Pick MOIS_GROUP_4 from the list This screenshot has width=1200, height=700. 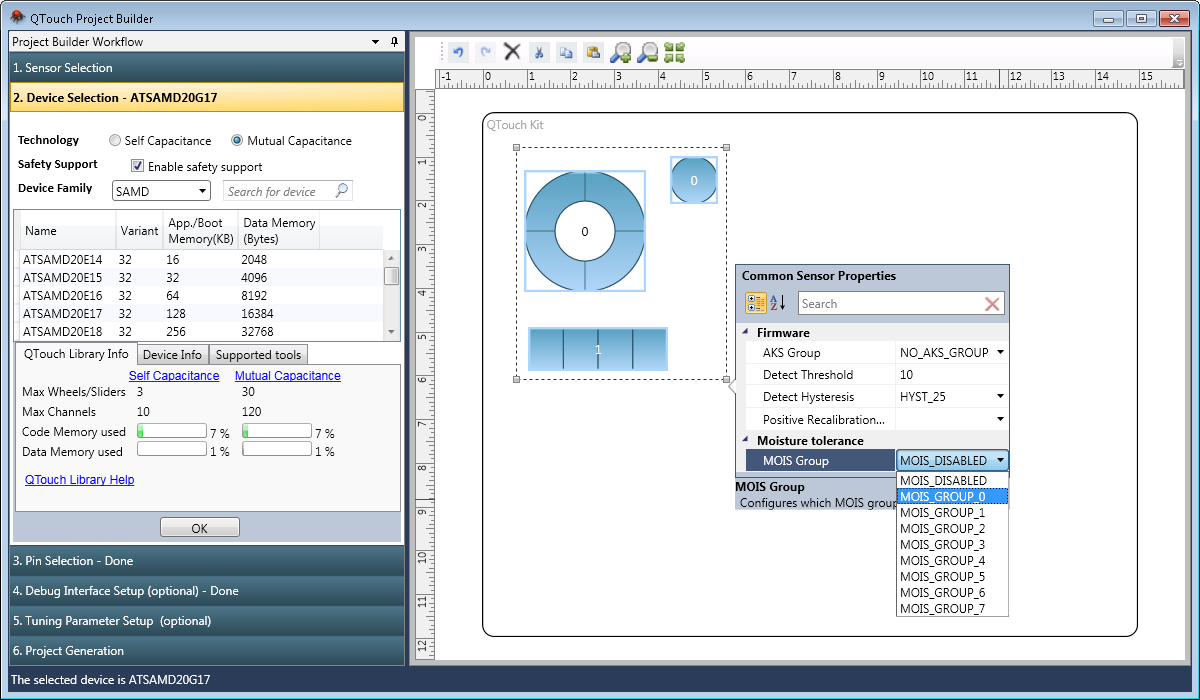pyautogui.click(x=952, y=561)
